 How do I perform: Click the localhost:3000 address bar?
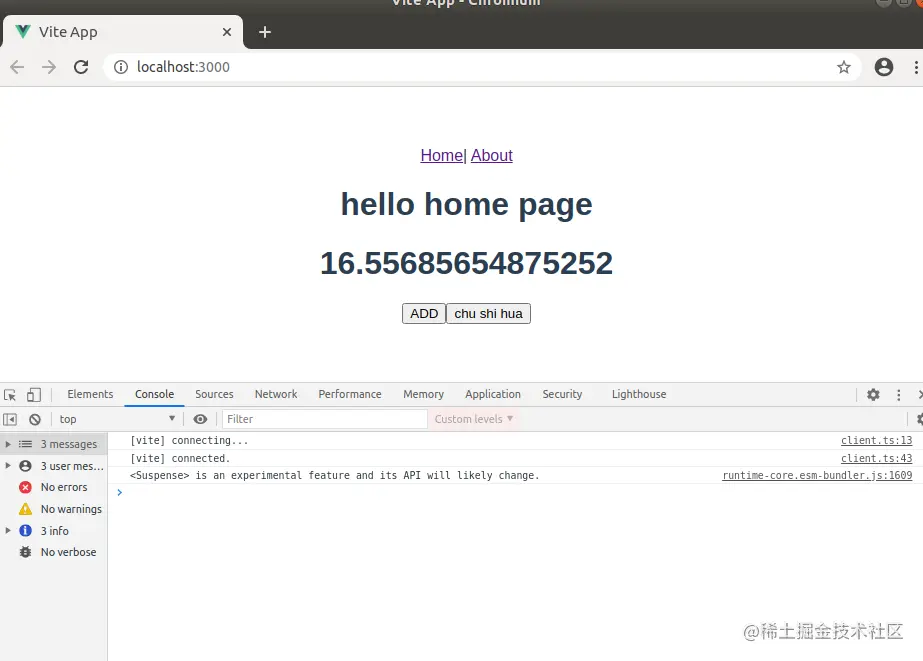482,67
